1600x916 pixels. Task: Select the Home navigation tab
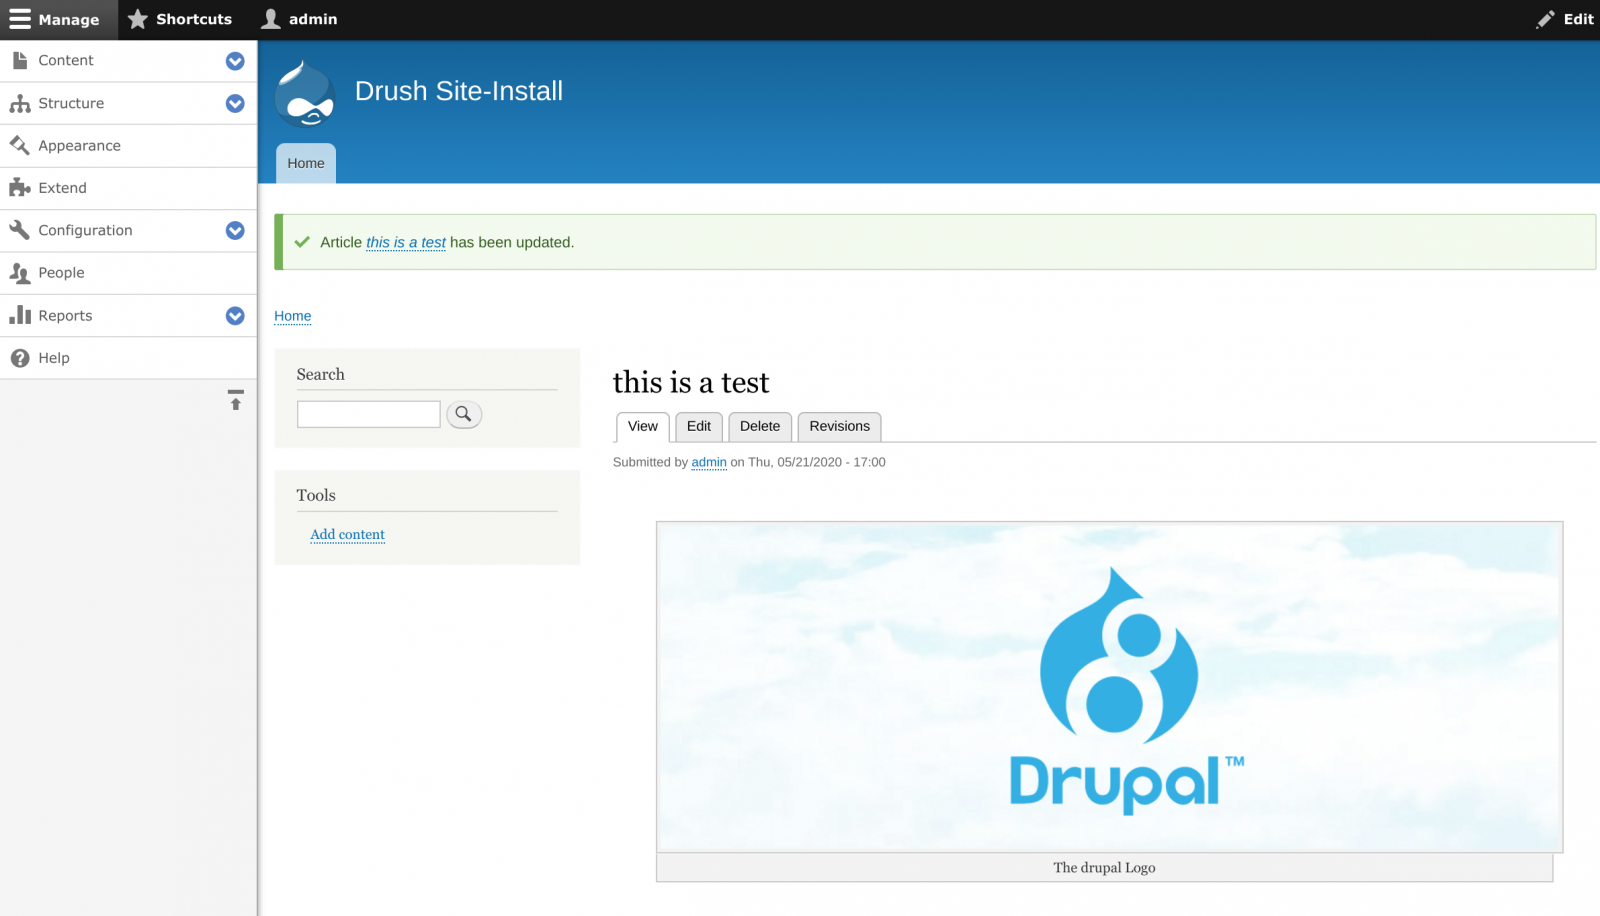coord(306,163)
